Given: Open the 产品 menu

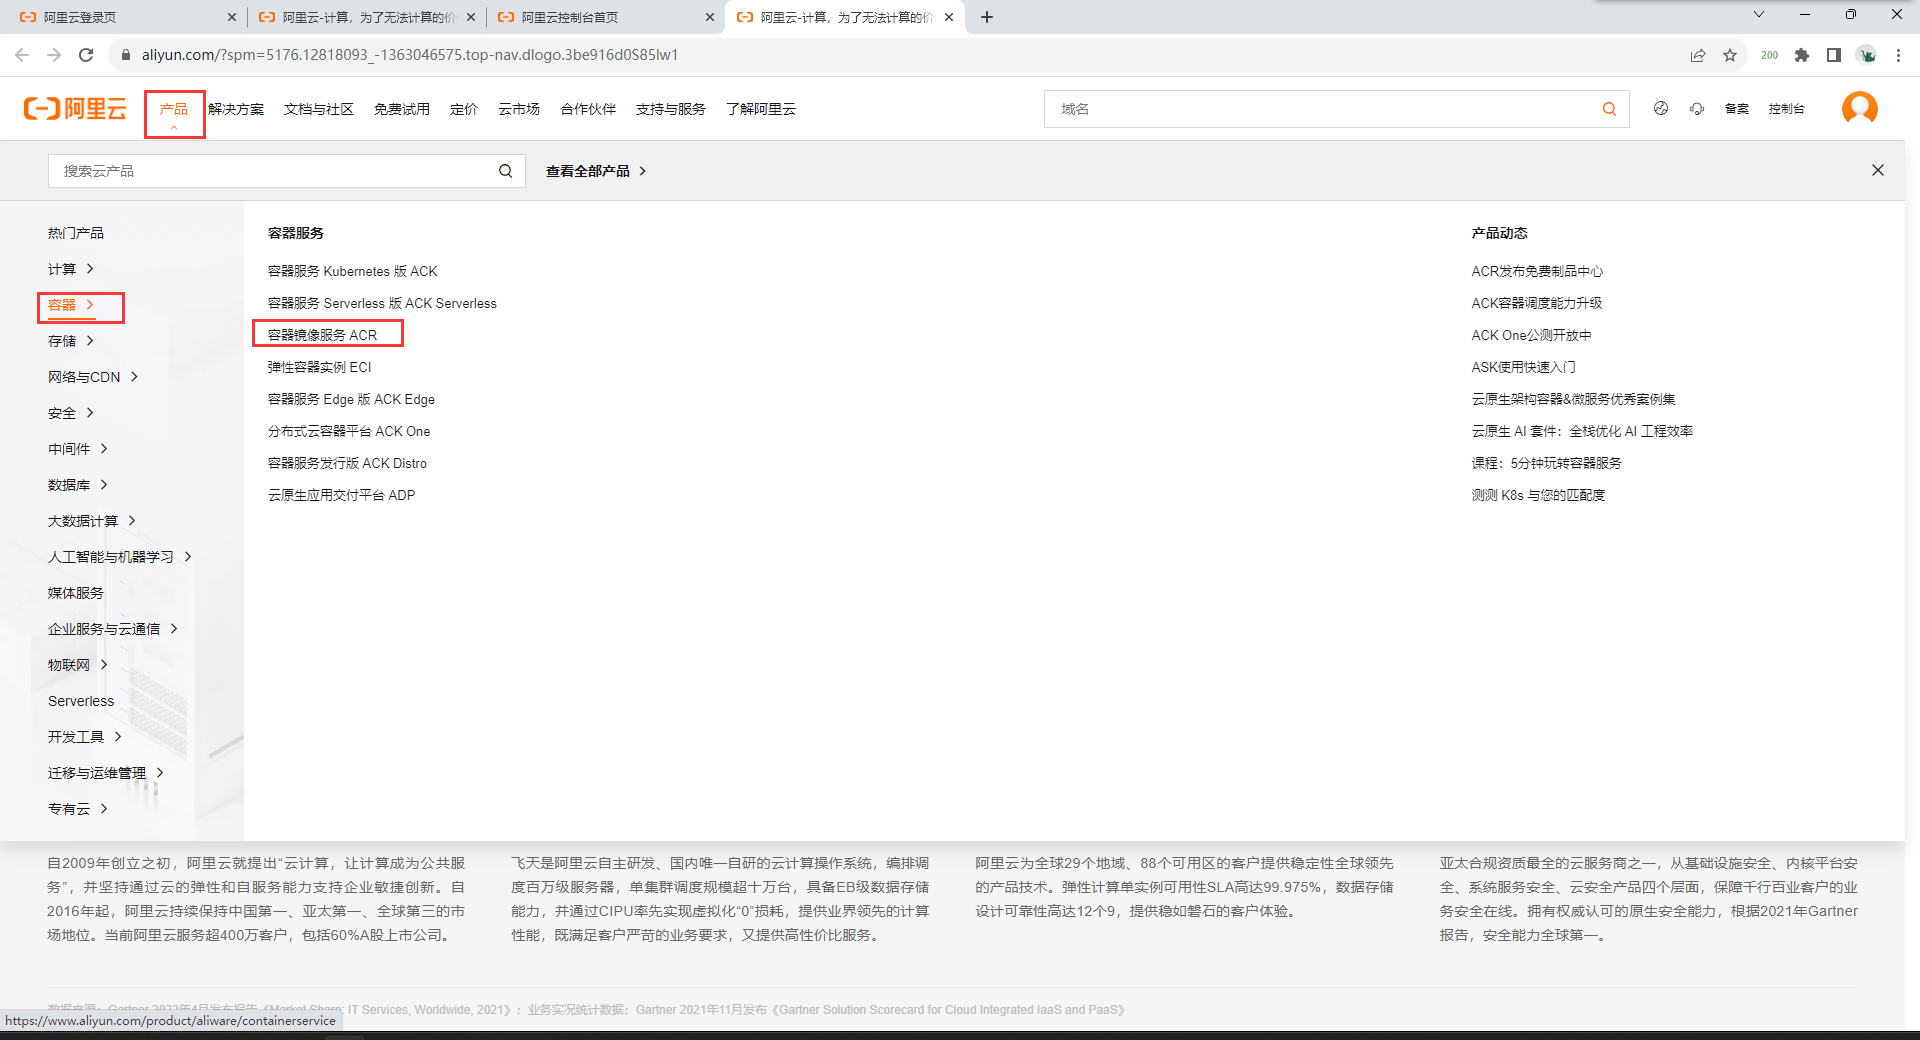Looking at the screenshot, I should click(x=174, y=109).
